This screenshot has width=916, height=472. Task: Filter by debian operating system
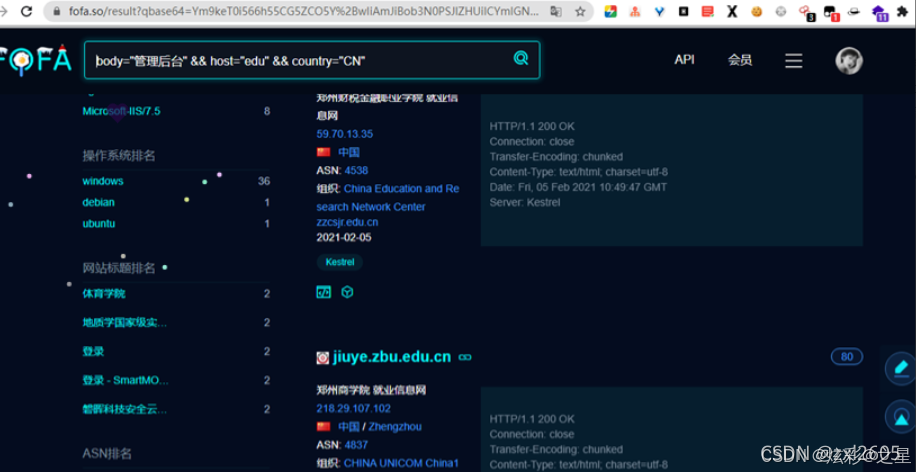click(98, 202)
